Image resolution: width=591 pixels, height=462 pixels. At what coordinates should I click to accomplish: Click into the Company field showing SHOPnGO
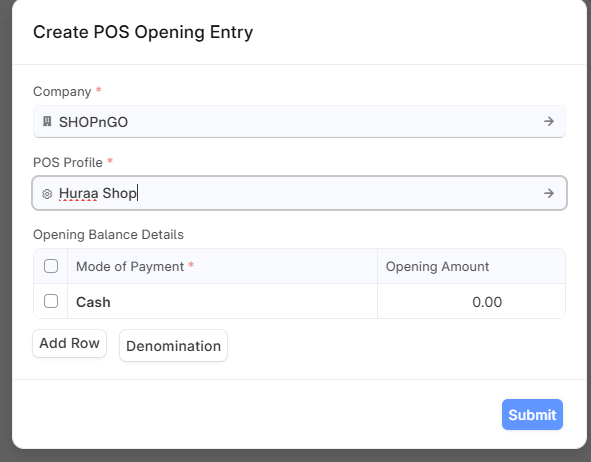tap(299, 121)
